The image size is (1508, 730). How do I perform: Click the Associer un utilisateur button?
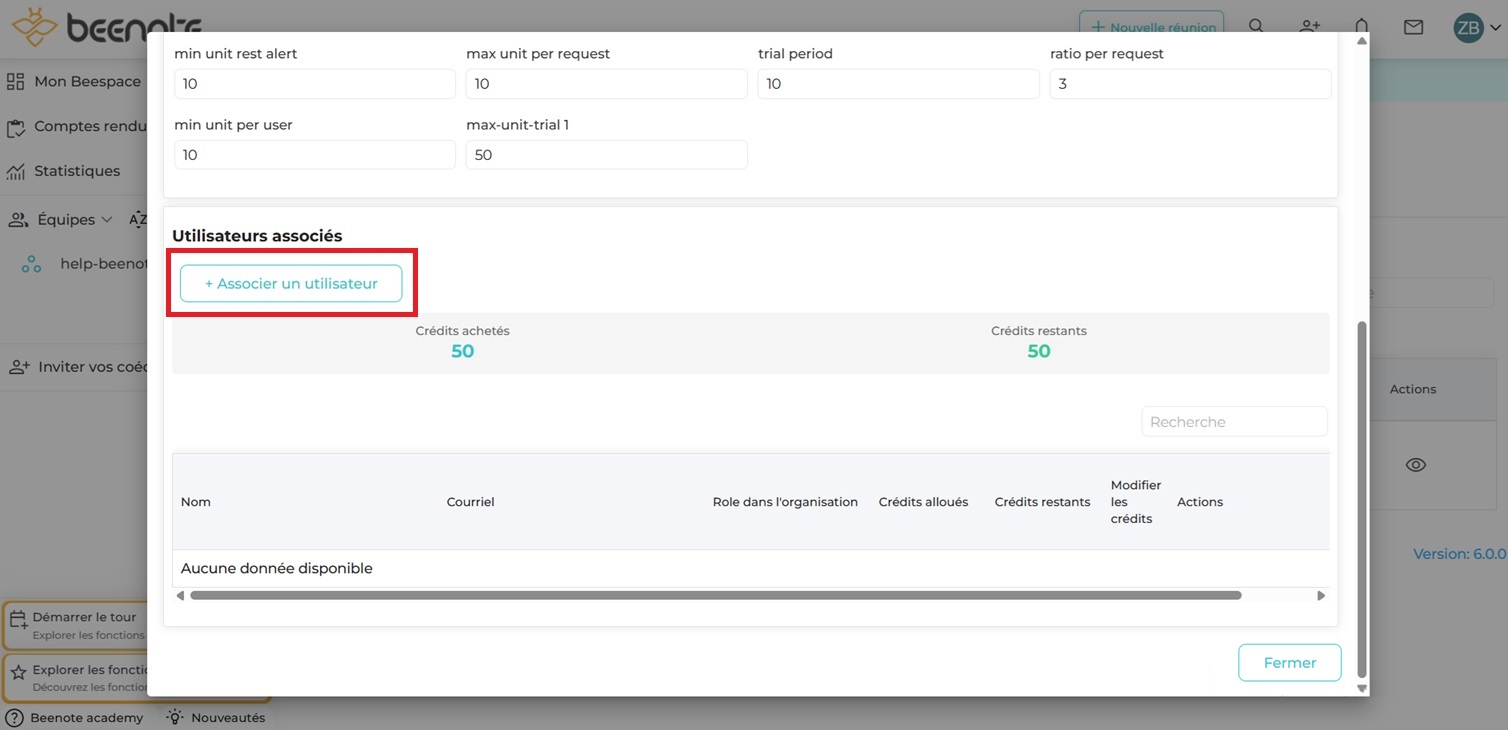[x=291, y=284]
